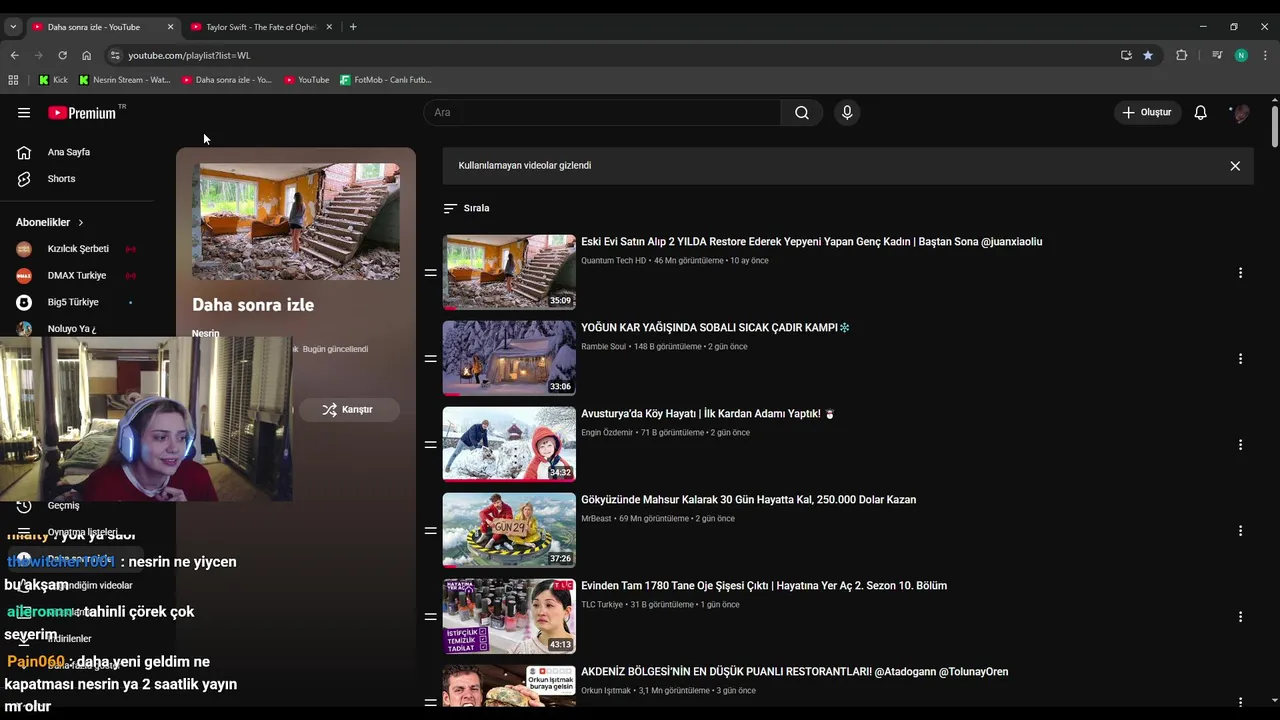
Task: Open a new browser tab
Action: click(353, 27)
